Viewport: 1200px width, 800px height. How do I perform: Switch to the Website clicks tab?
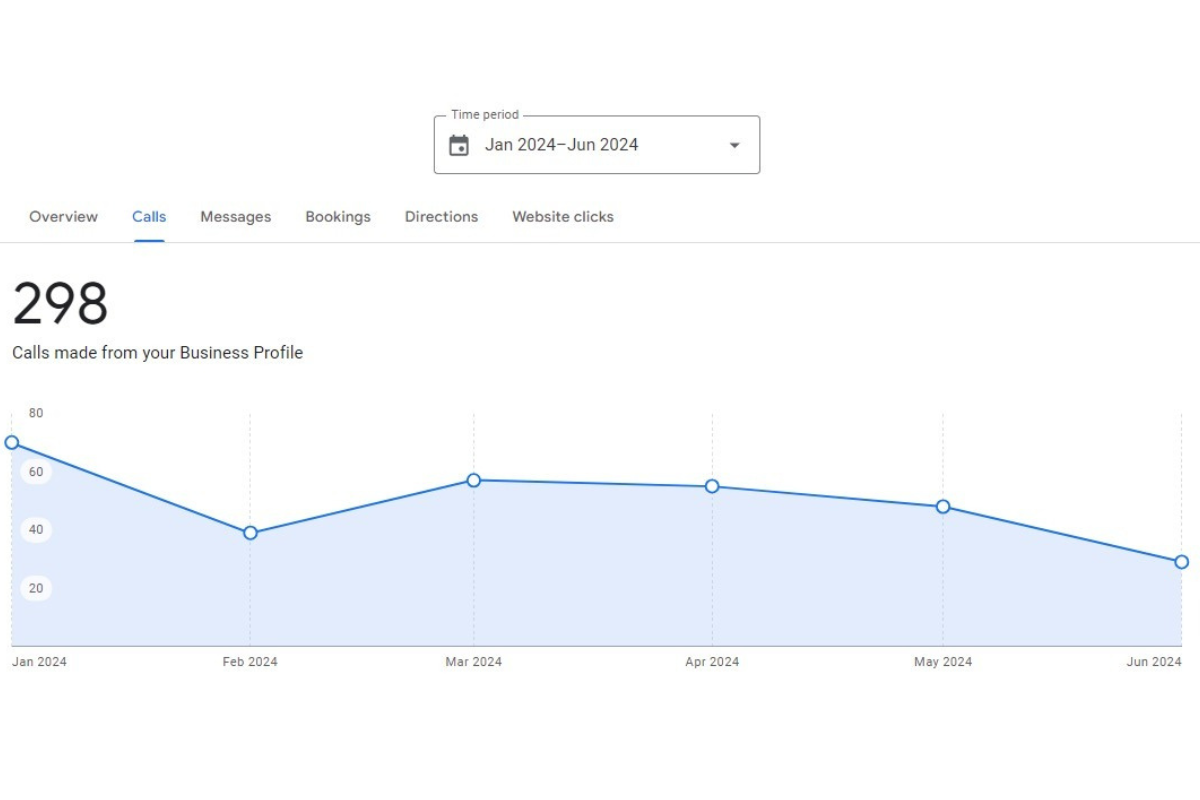(563, 217)
